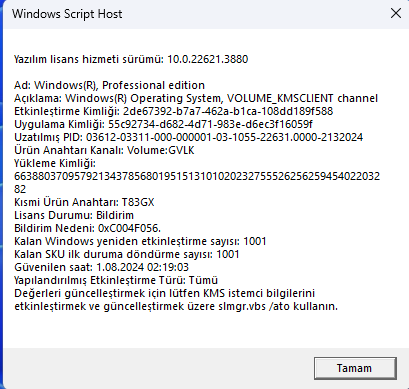Click the line mentioning slmgr.vbs /ato
Screen dimensions: 409x389
coord(176,306)
